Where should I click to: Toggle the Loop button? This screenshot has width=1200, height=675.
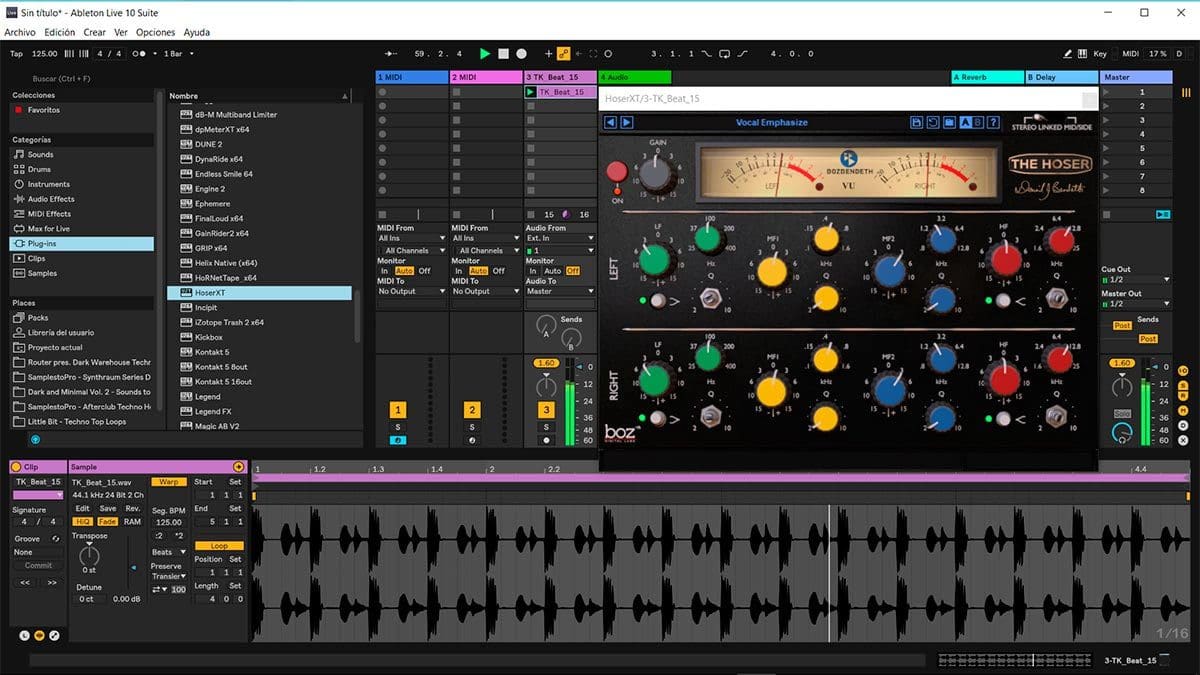pos(219,546)
